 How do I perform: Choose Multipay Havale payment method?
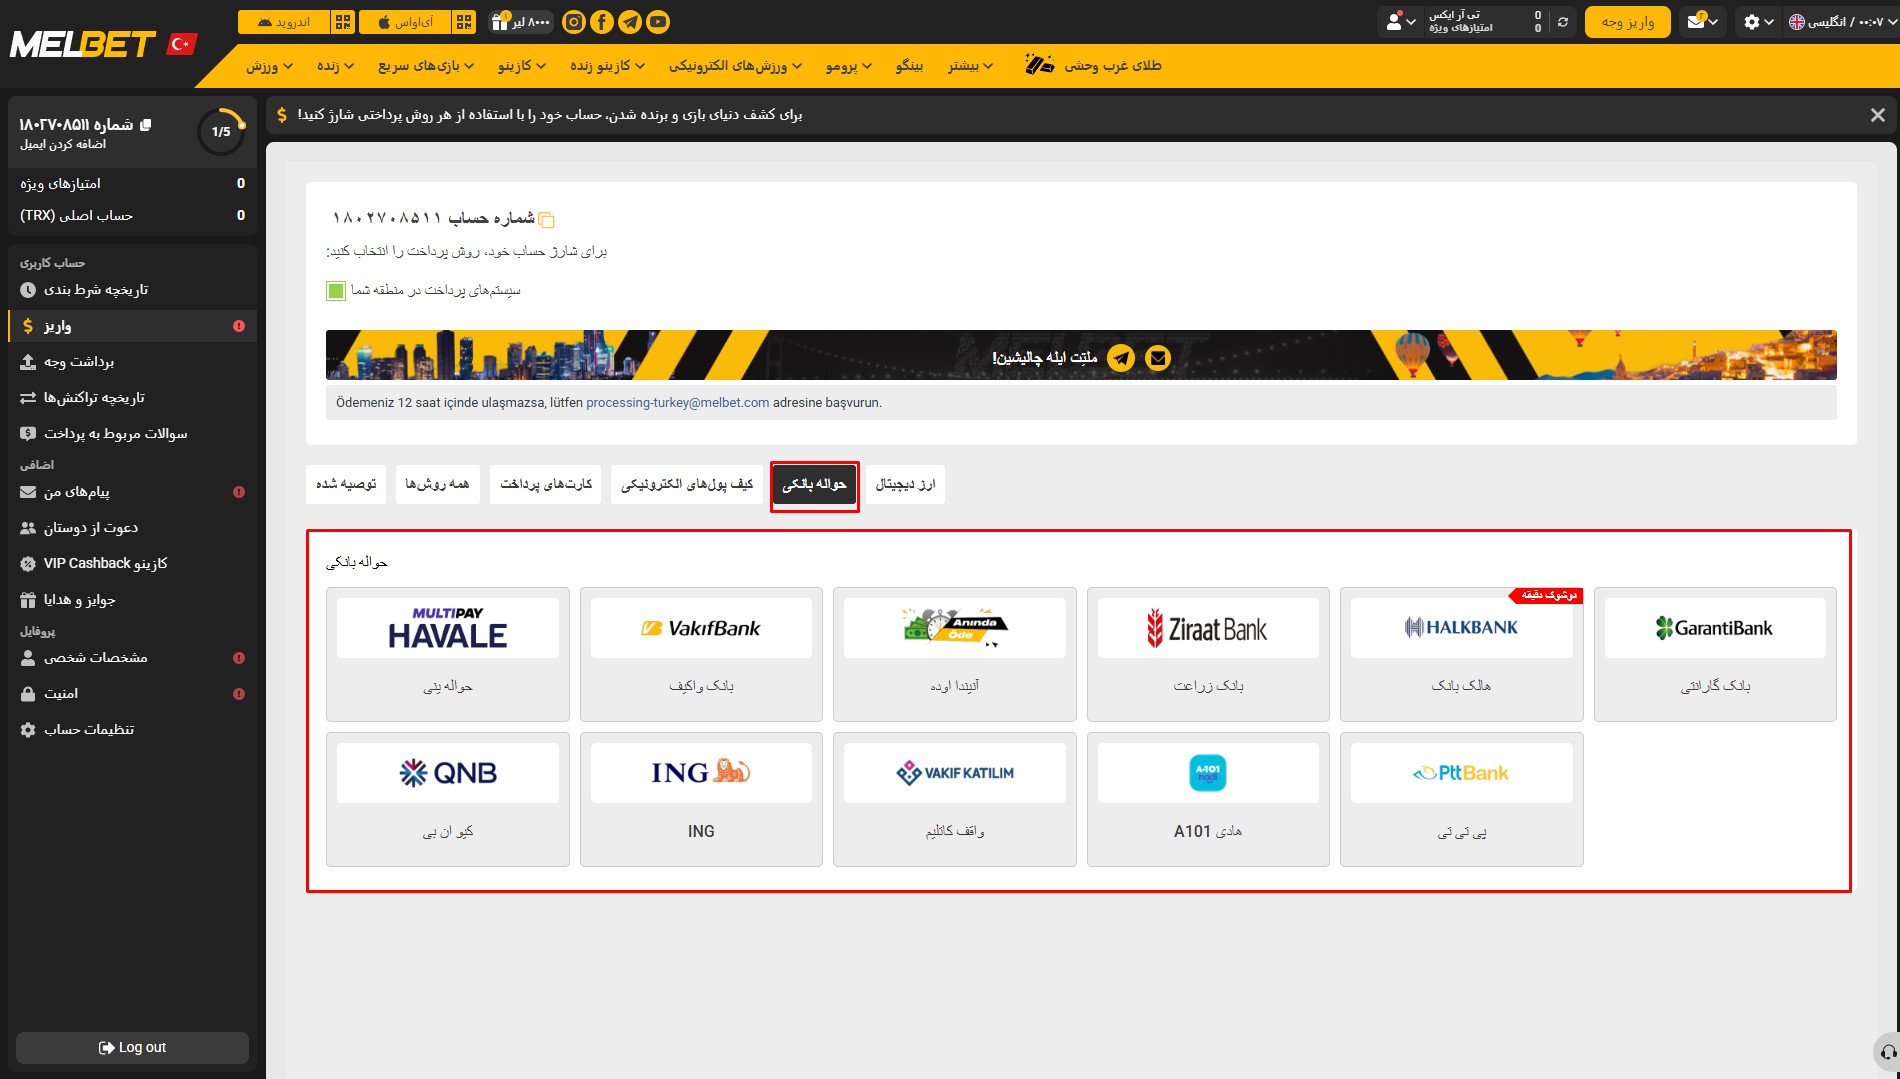click(x=448, y=654)
